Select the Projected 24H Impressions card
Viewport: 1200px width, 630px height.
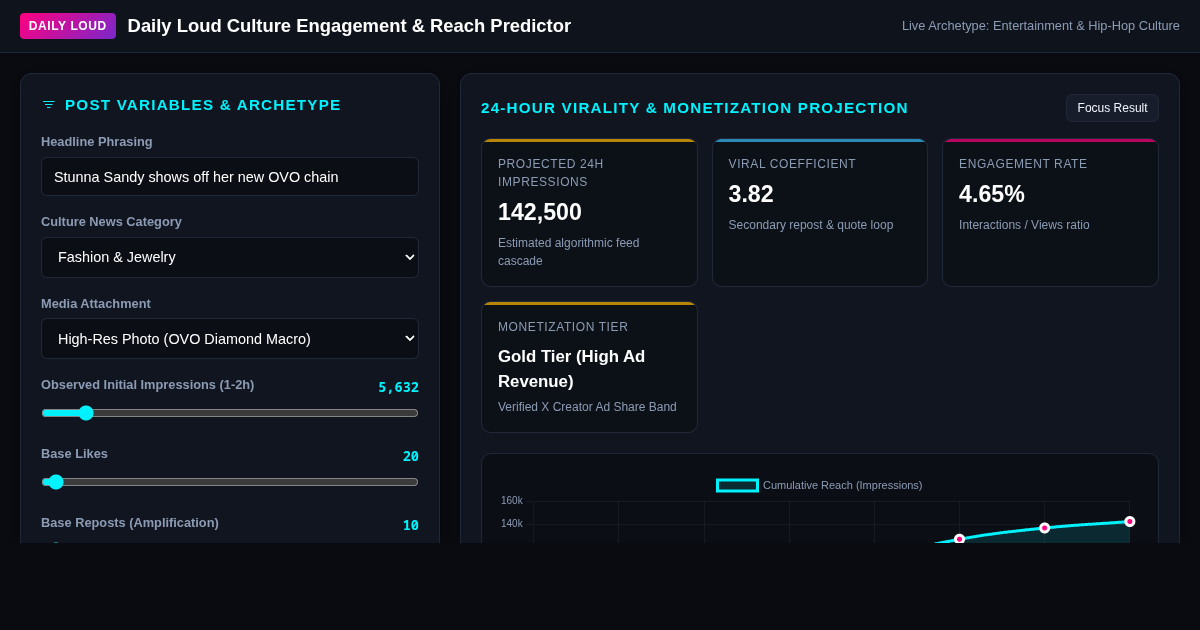pos(589,213)
